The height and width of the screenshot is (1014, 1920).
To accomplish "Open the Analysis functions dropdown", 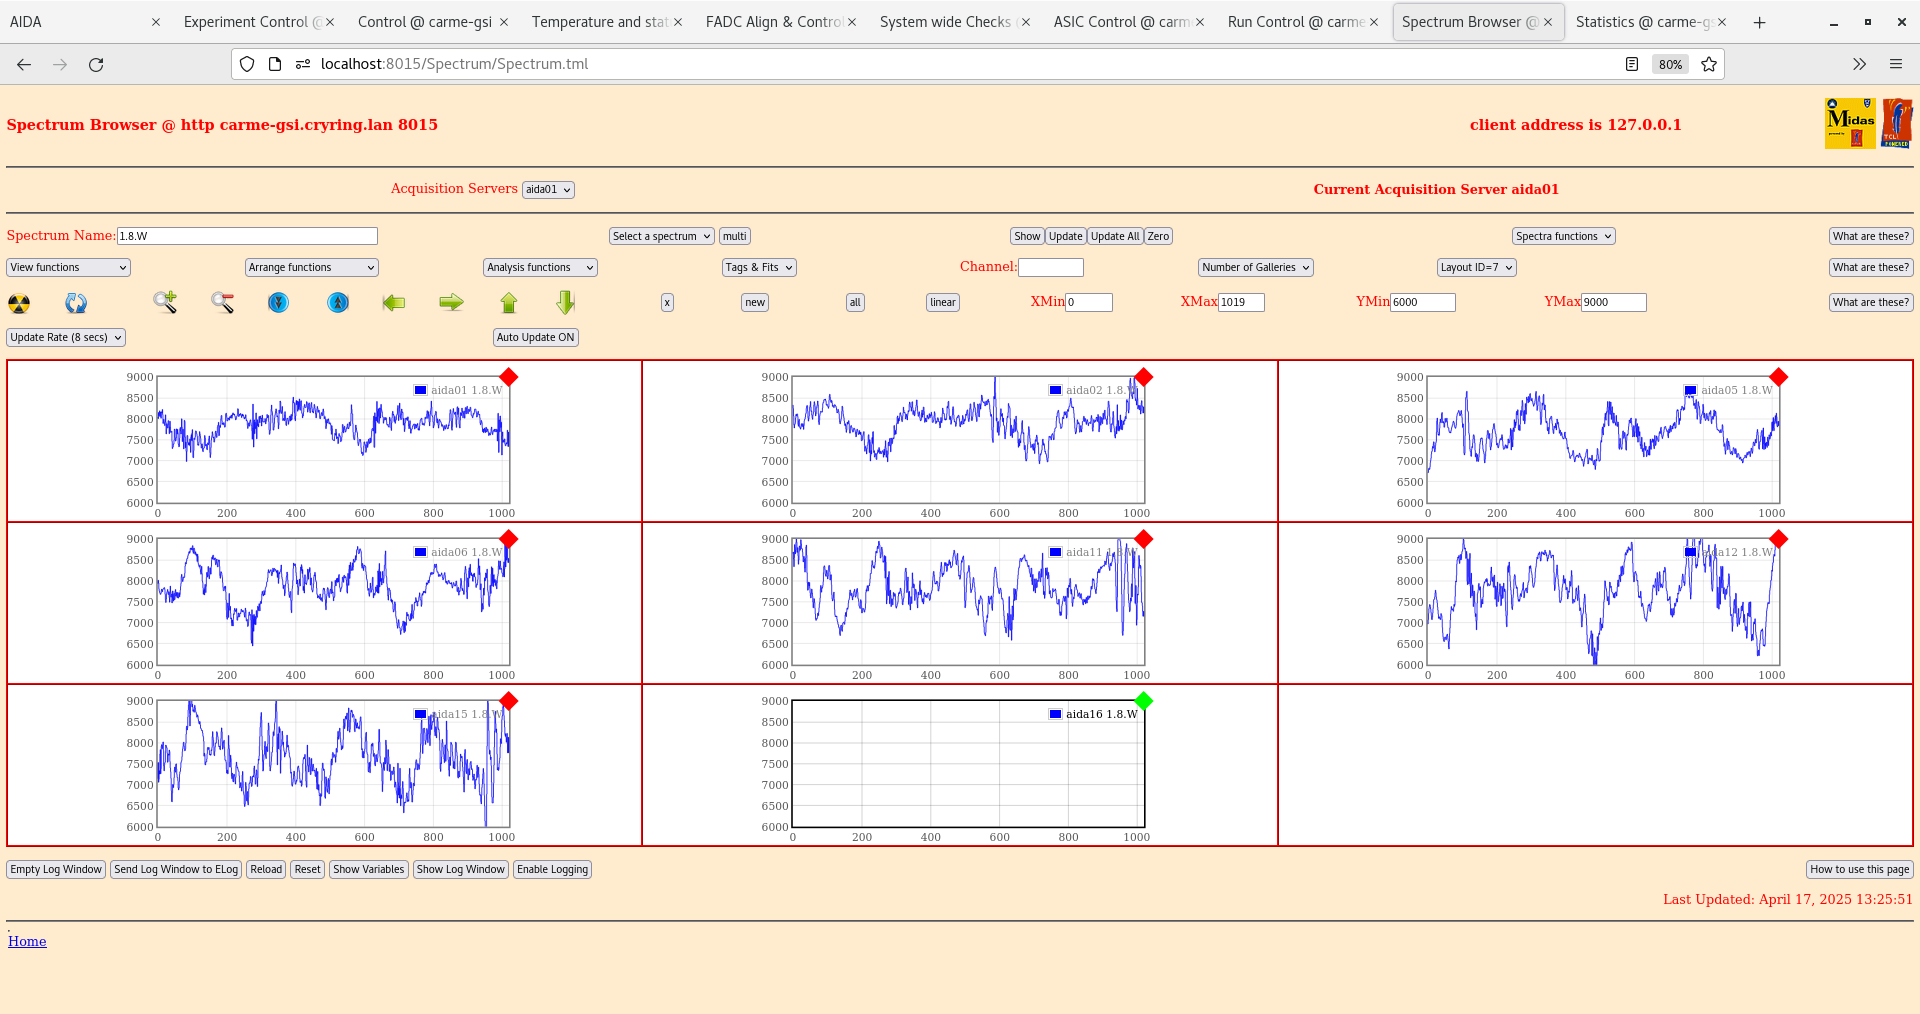I will click(x=540, y=267).
